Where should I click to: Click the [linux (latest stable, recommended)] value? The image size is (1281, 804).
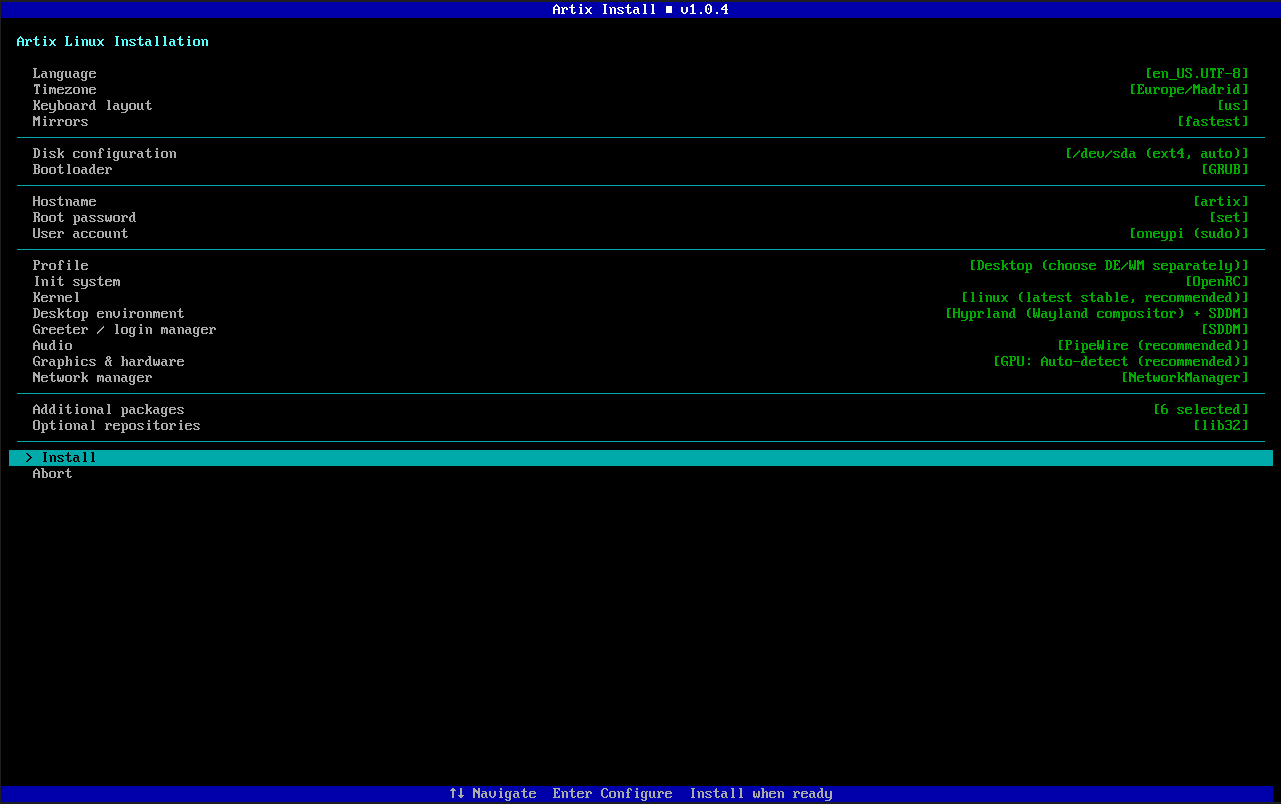[1105, 298]
